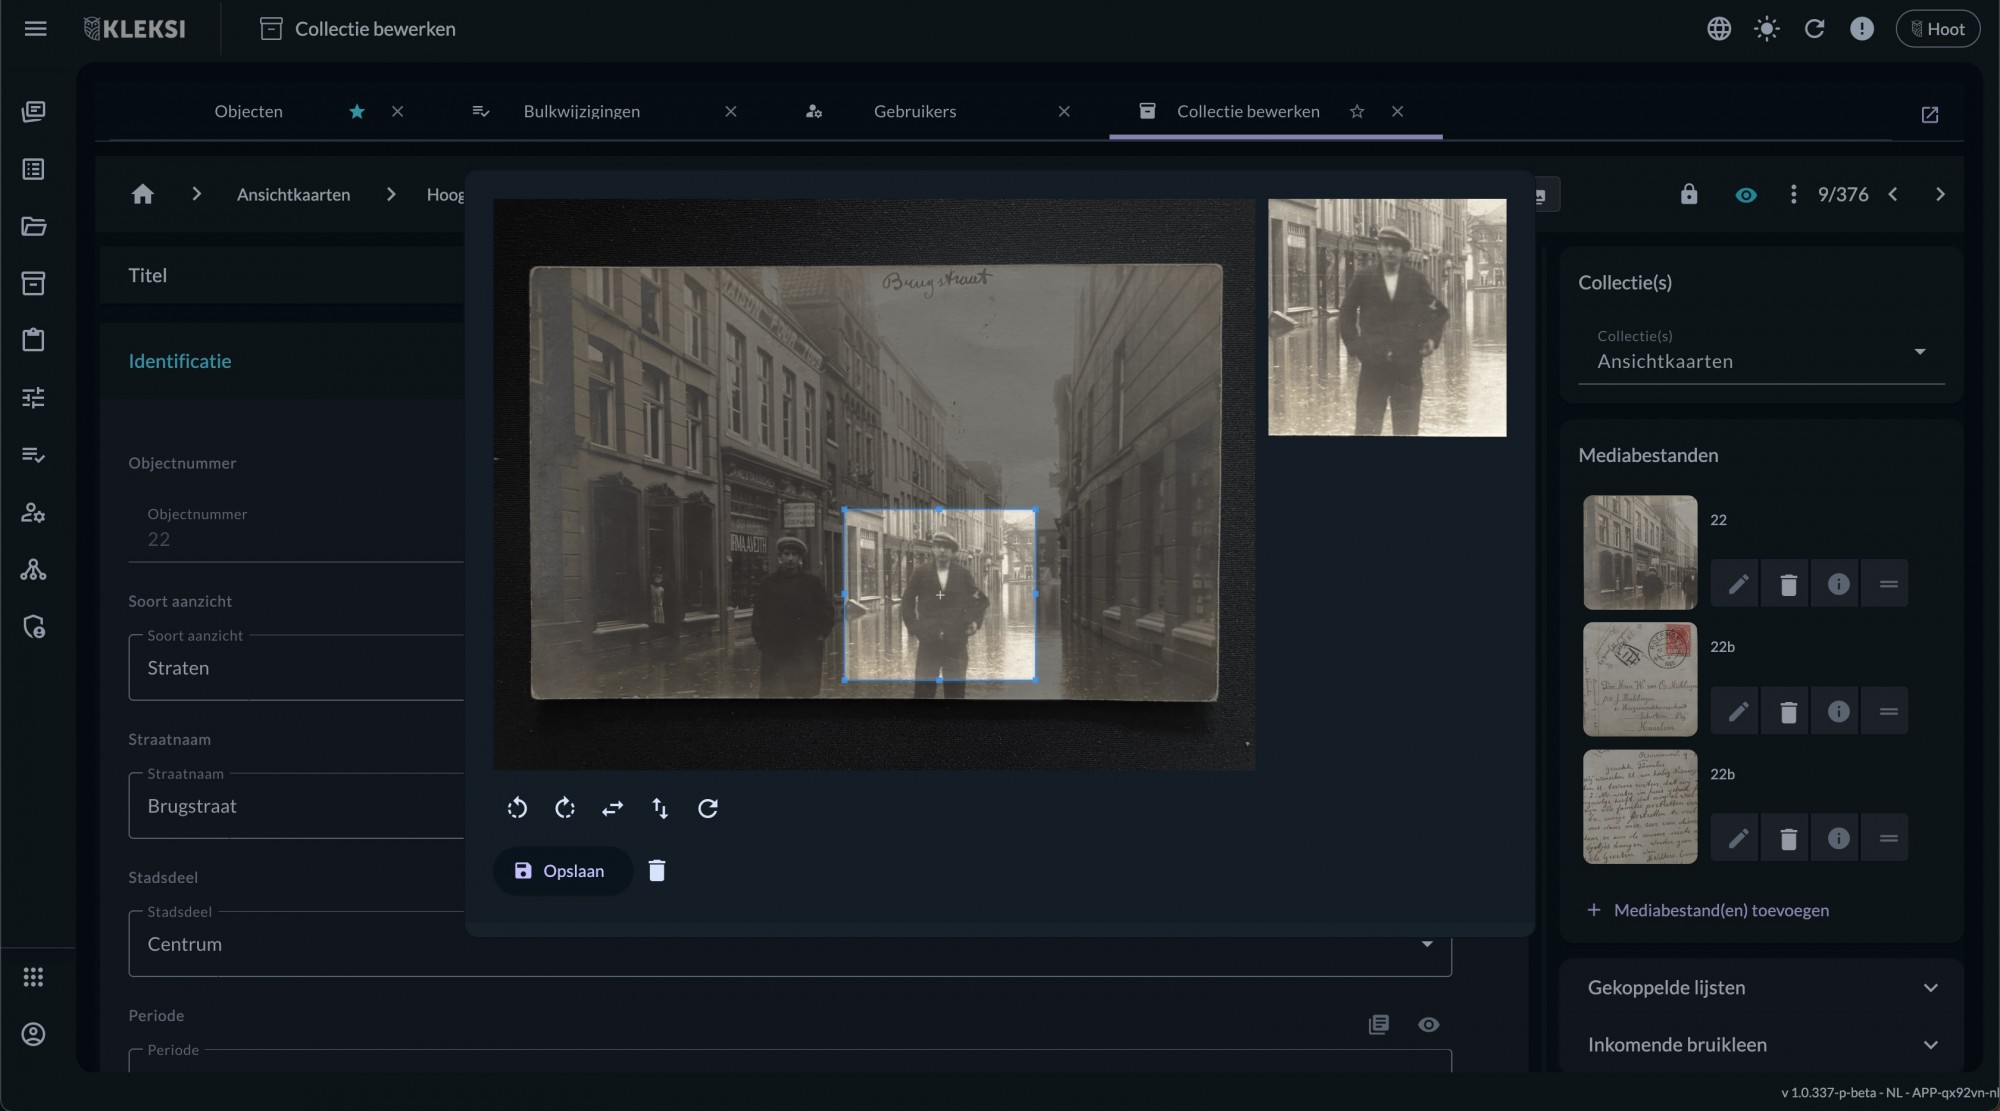Viewport: 2000px width, 1111px height.
Task: Click the Soort aanzicht Straten field
Action: (x=297, y=668)
